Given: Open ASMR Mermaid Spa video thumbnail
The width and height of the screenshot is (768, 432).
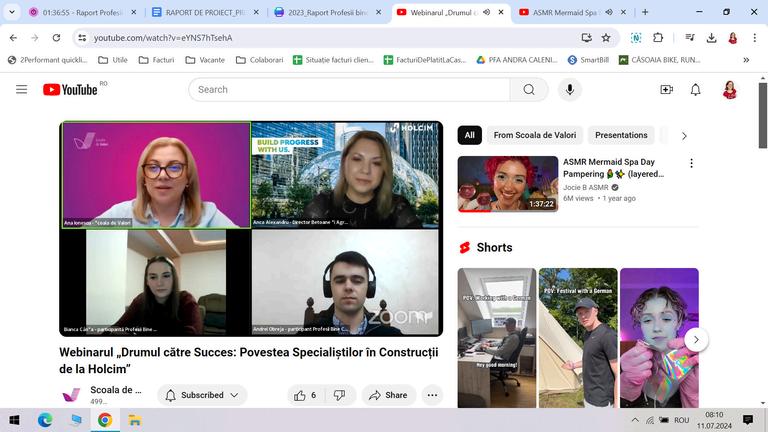Looking at the screenshot, I should click(508, 184).
